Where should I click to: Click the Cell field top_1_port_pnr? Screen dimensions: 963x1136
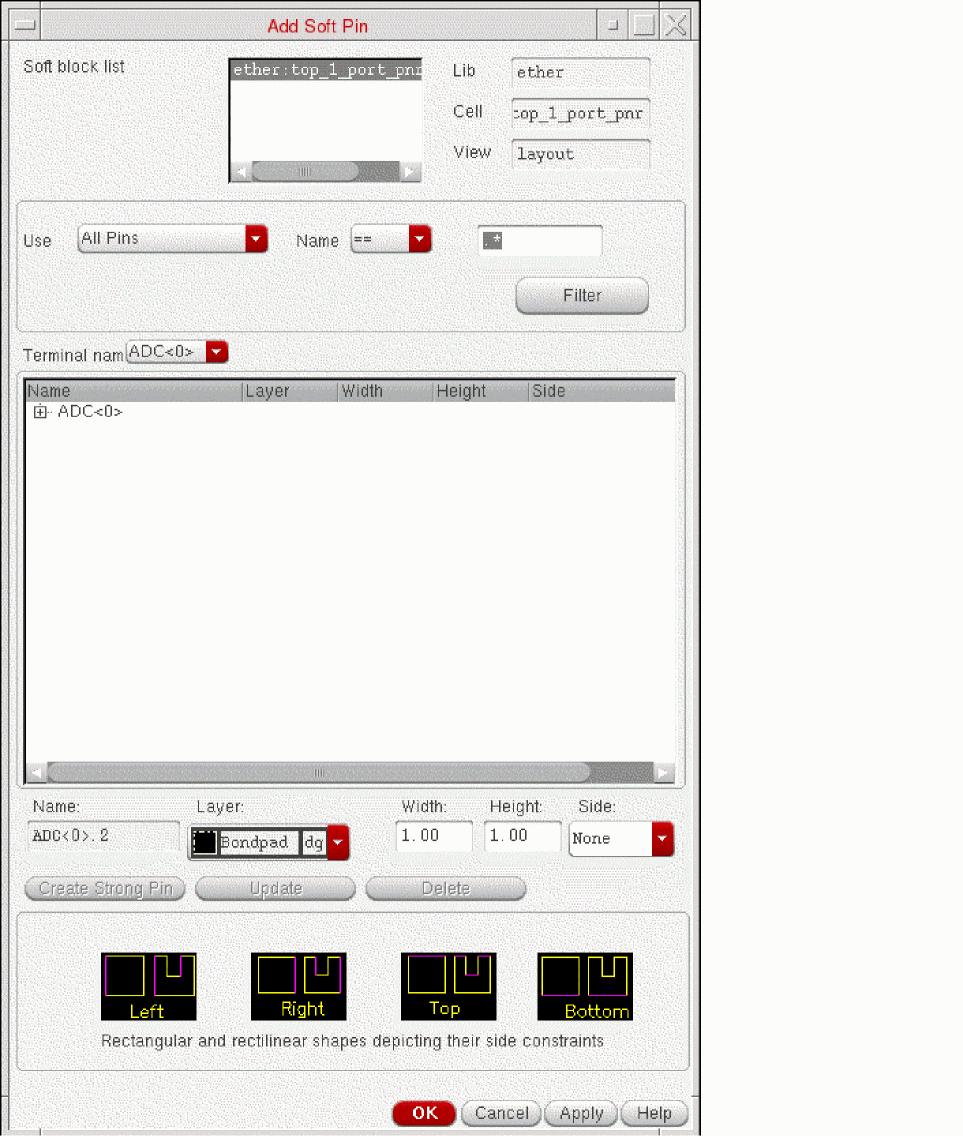[x=580, y=113]
